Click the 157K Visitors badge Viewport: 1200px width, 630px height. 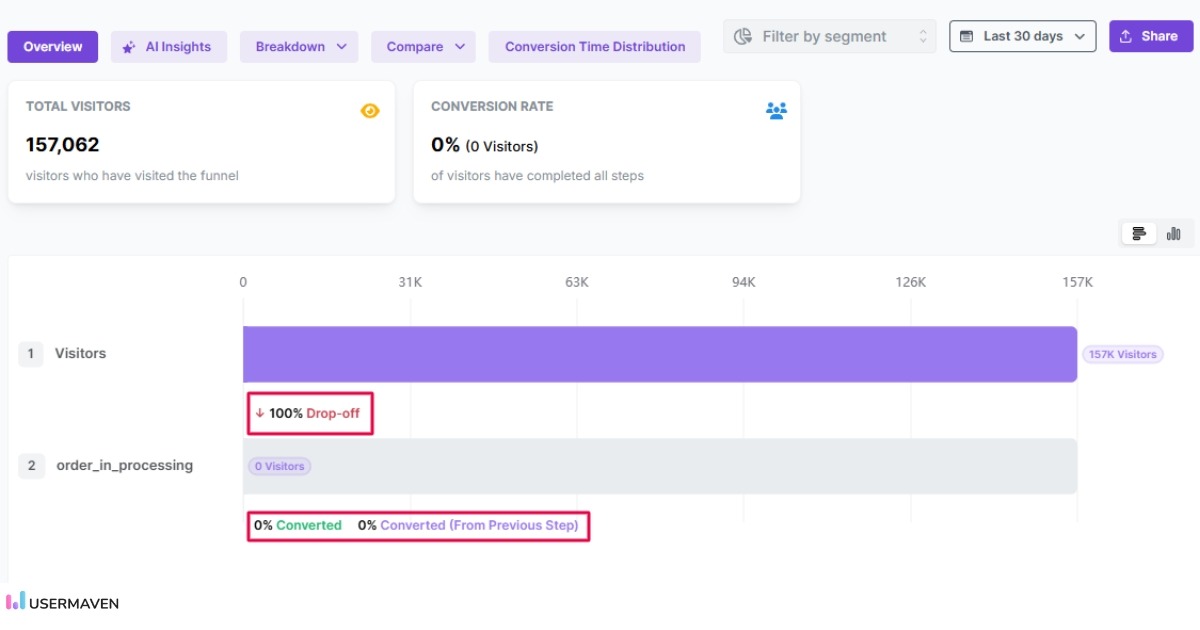click(x=1122, y=354)
